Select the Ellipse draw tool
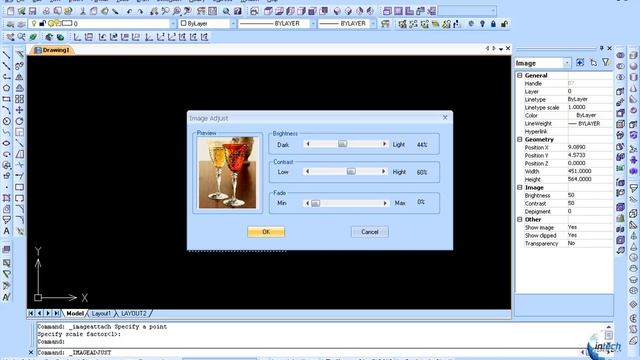This screenshot has width=640, height=360. click(6, 143)
